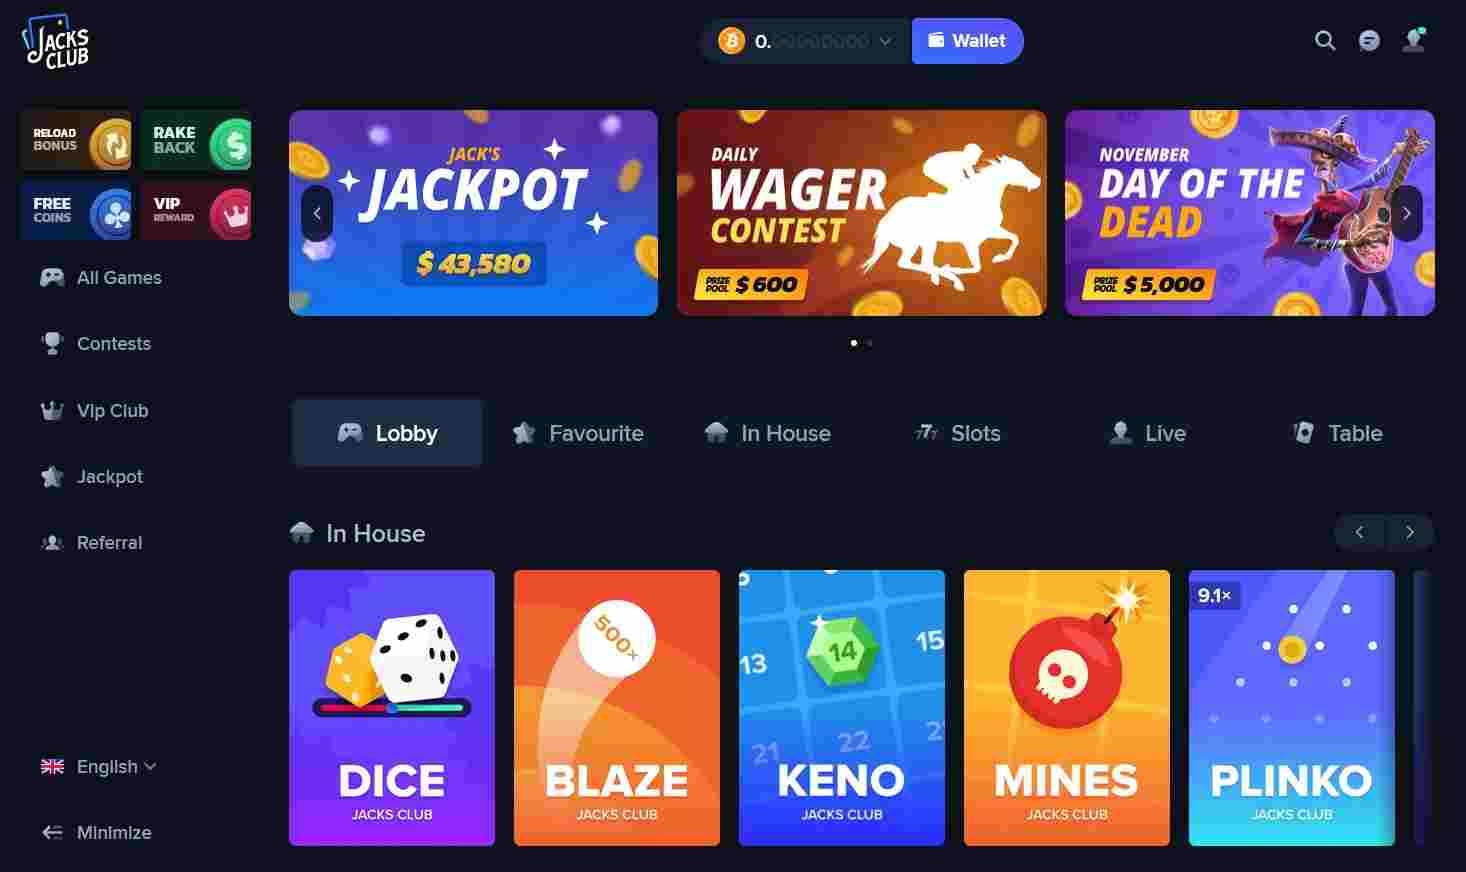The image size is (1466, 872).
Task: Open the chat bubble icon
Action: [1369, 41]
